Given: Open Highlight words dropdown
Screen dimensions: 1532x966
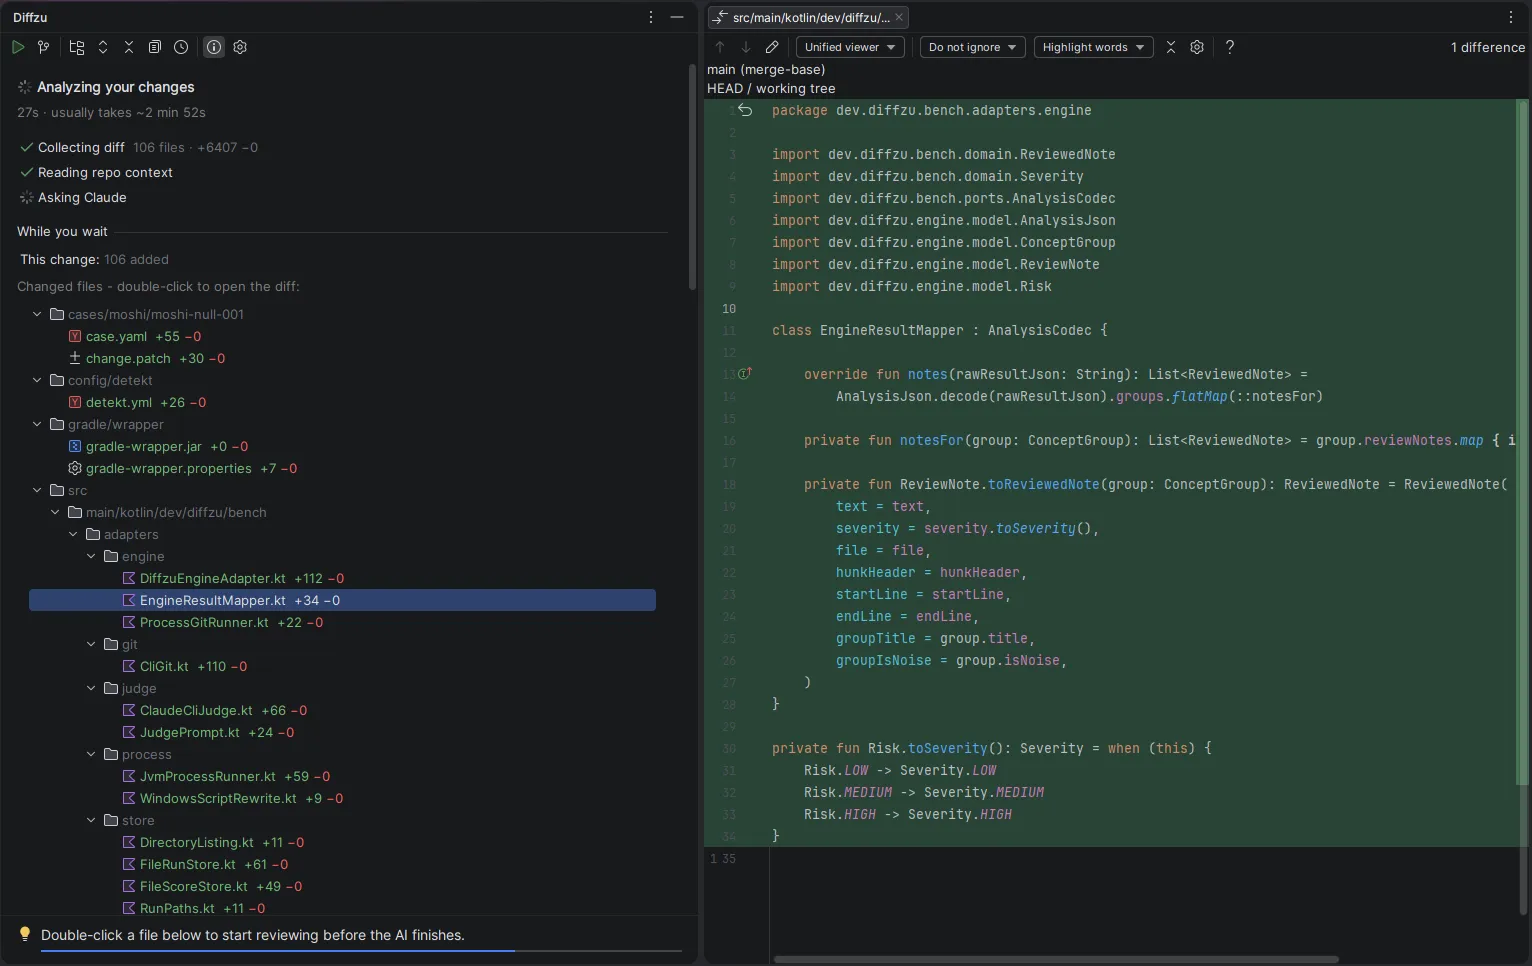Looking at the screenshot, I should pyautogui.click(x=1093, y=47).
